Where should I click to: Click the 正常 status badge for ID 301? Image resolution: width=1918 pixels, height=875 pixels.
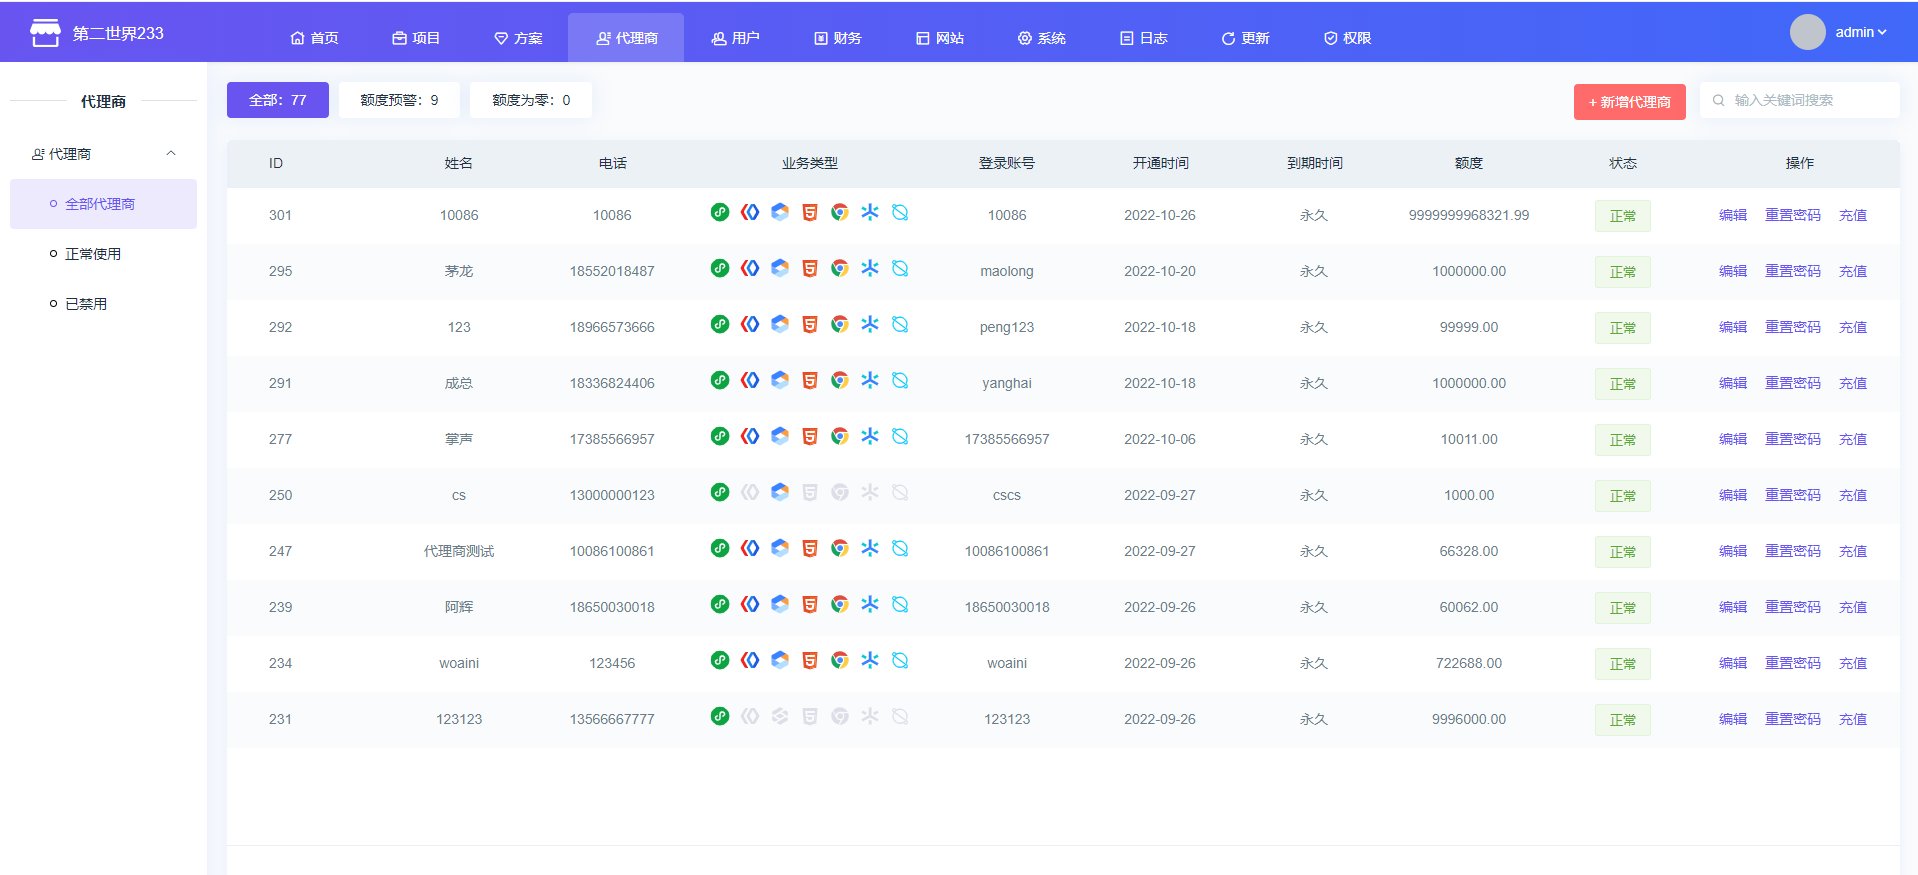(x=1622, y=216)
